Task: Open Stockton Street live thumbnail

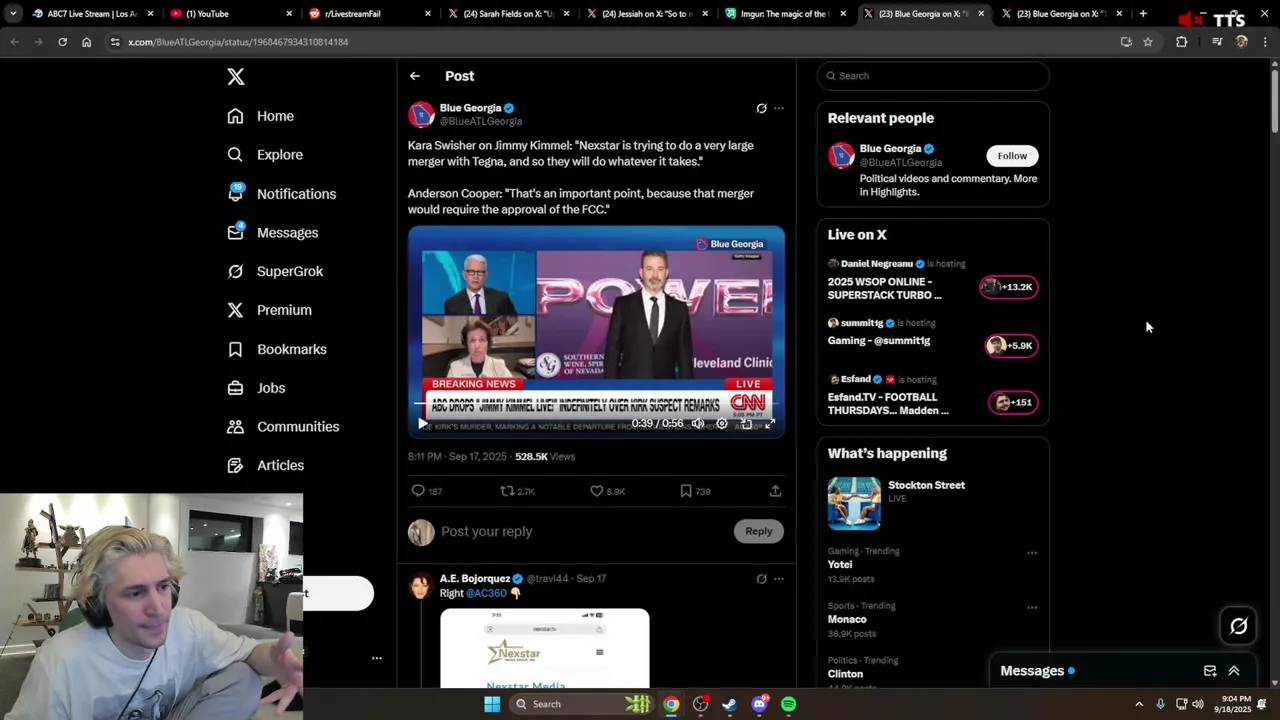Action: click(854, 503)
